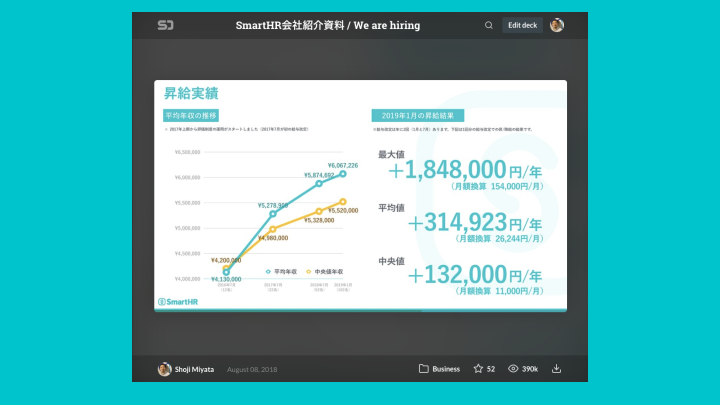Click the ¥6,067,226 chart data label
Viewport: 720px width, 405px height.
[x=343, y=165]
